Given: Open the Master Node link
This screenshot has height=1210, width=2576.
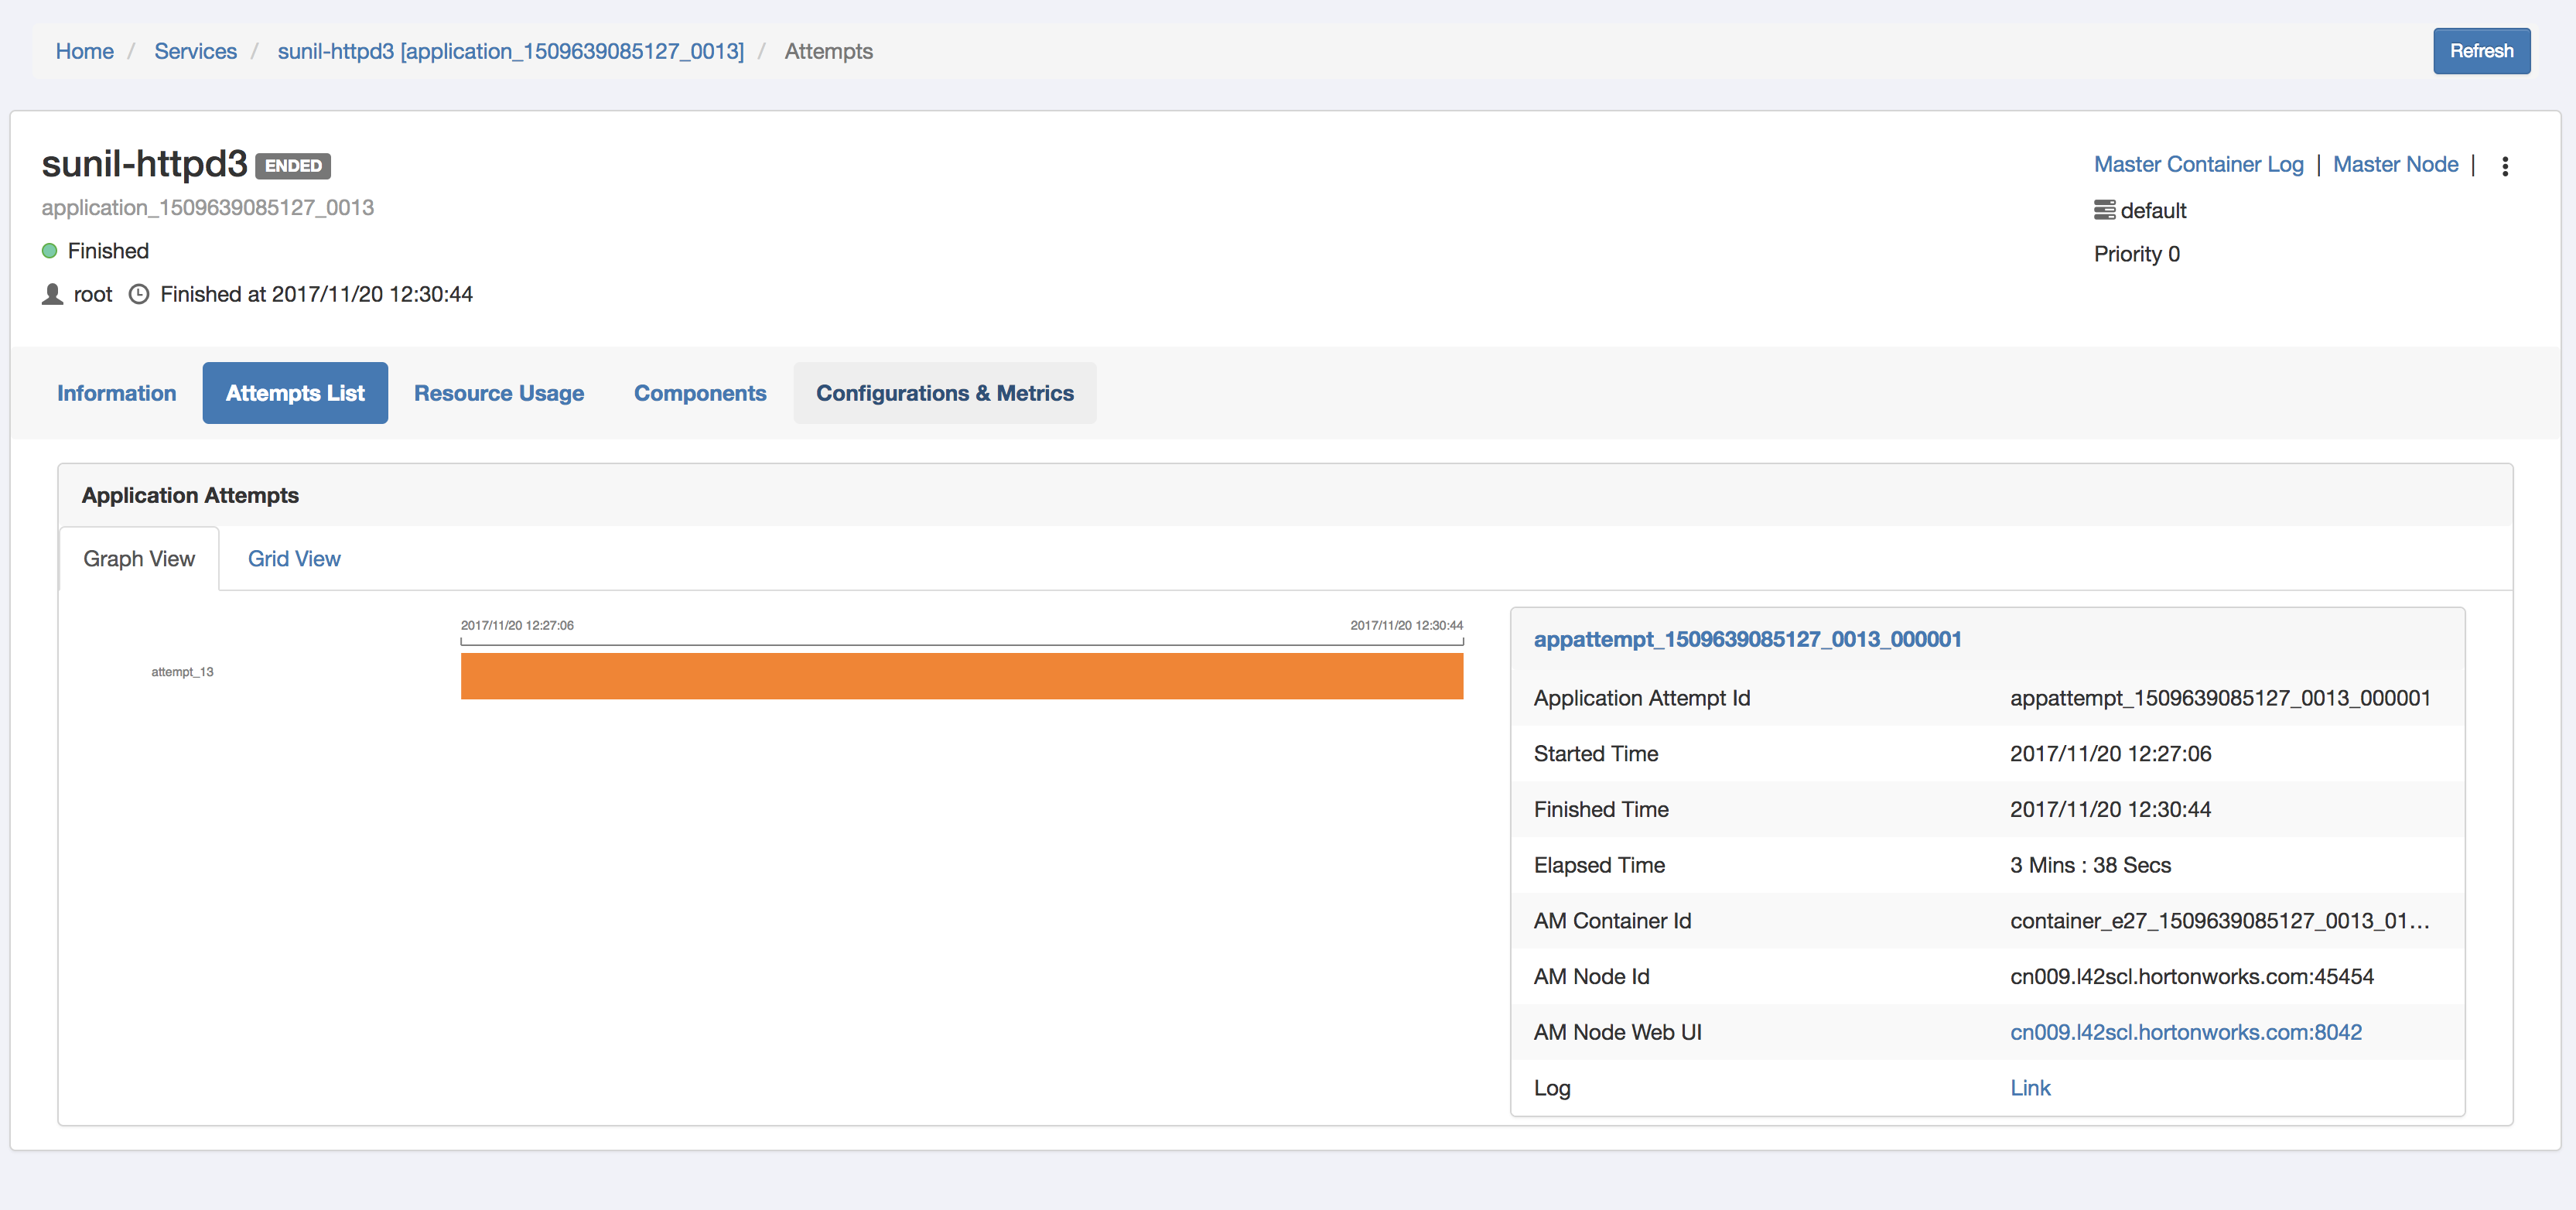Looking at the screenshot, I should coord(2395,164).
